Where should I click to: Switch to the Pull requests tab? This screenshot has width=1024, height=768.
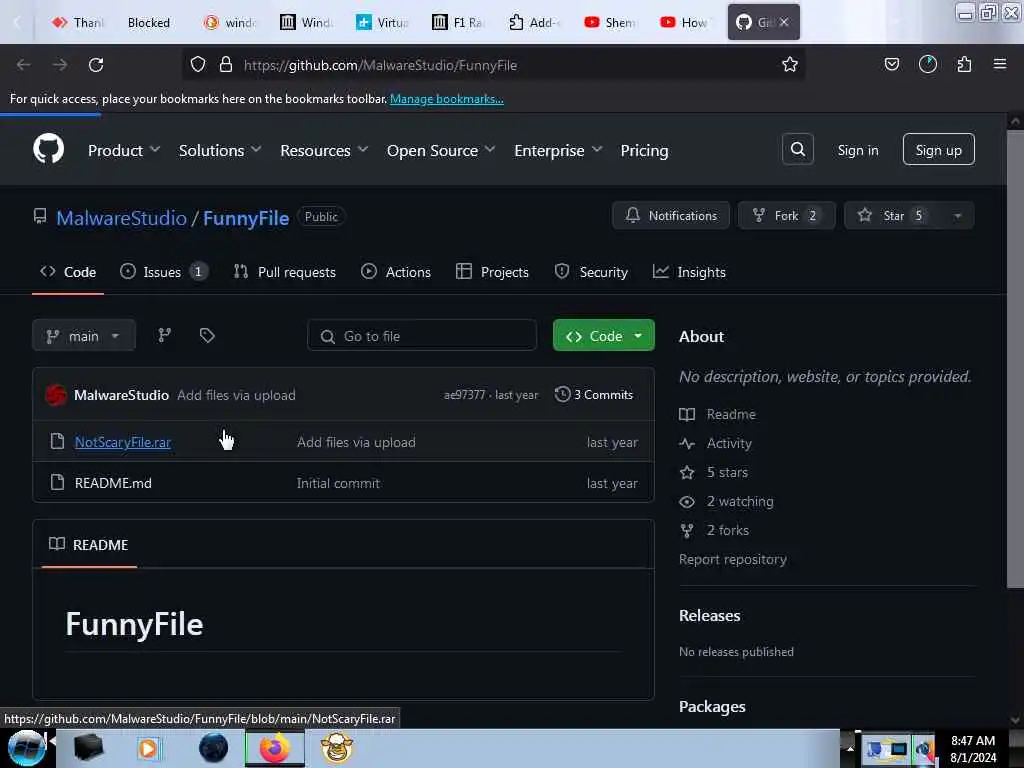click(285, 272)
